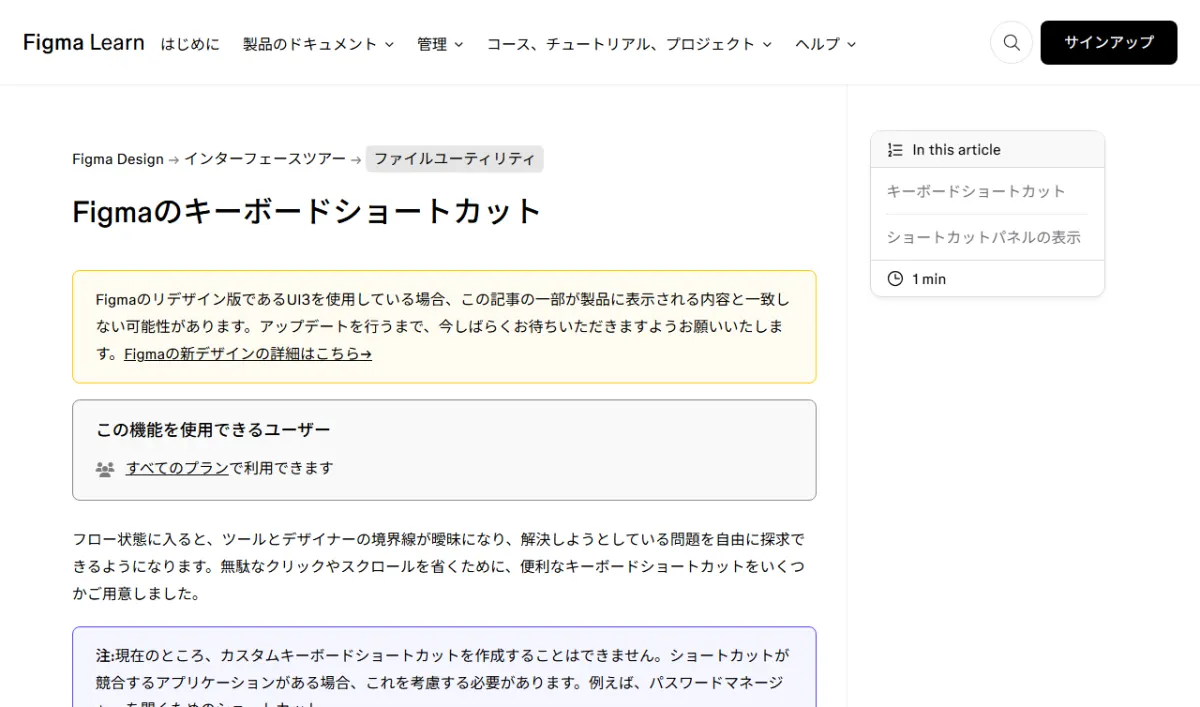Select the ファイルユーティリティ breadcrumb tag

pyautogui.click(x=455, y=159)
